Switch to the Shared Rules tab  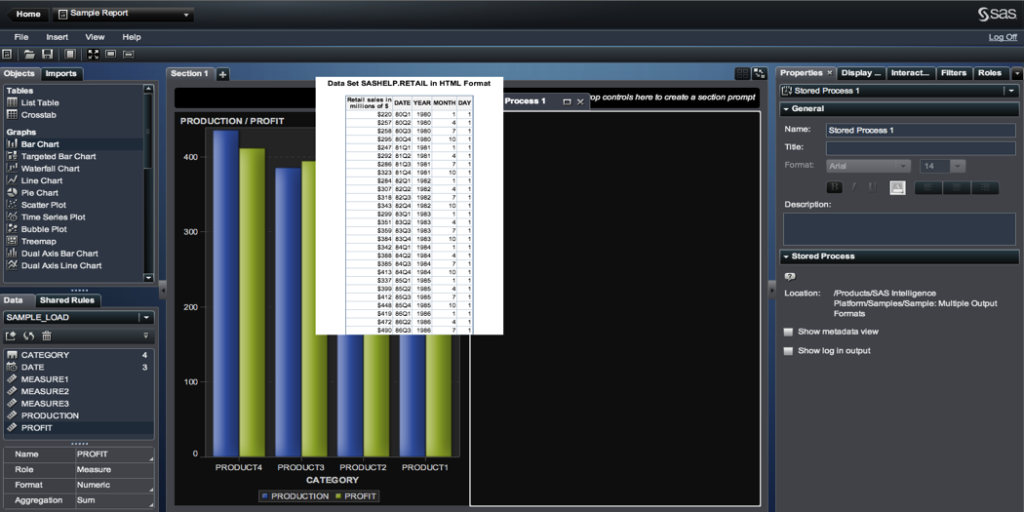67,300
